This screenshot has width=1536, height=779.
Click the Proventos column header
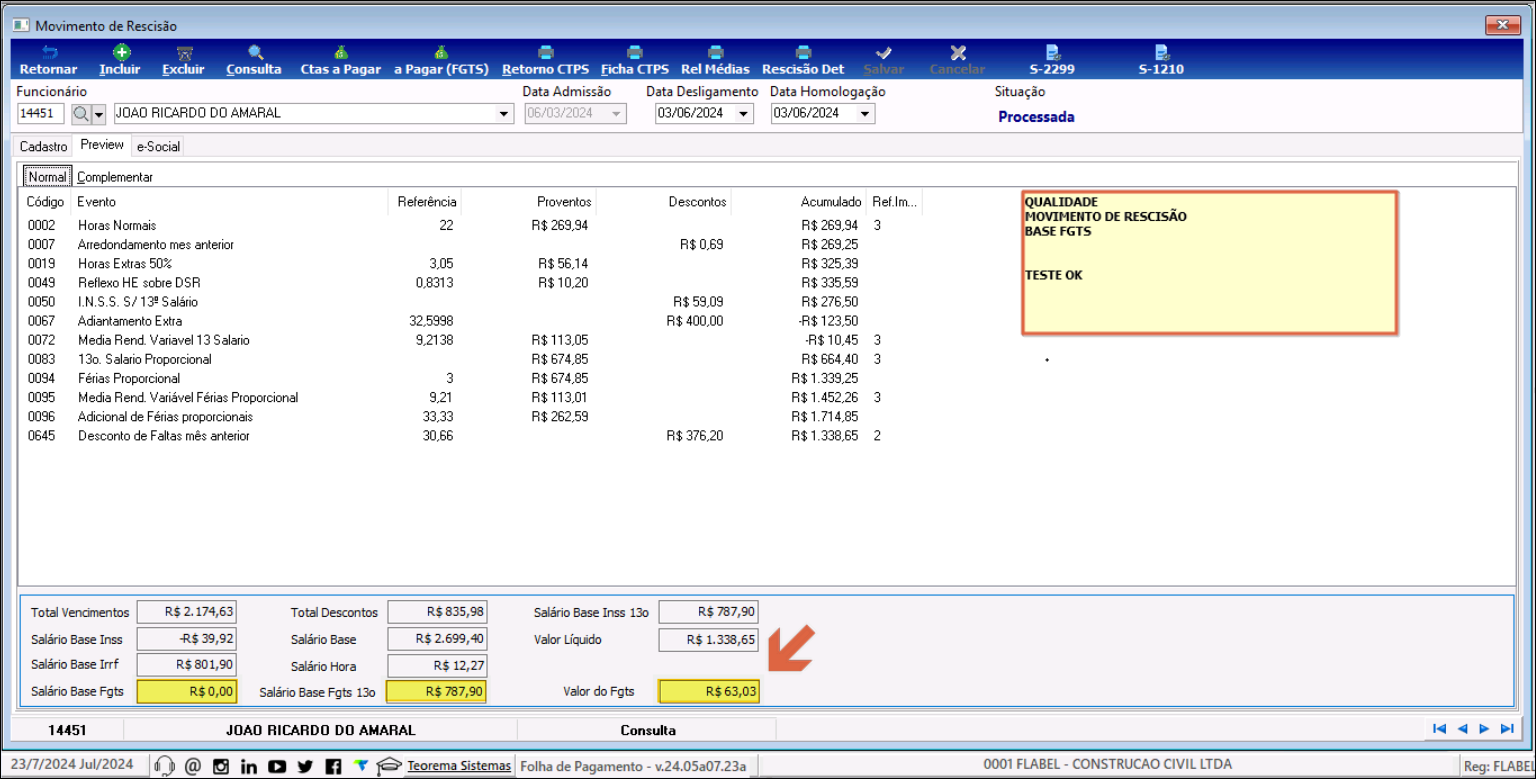tap(529, 202)
